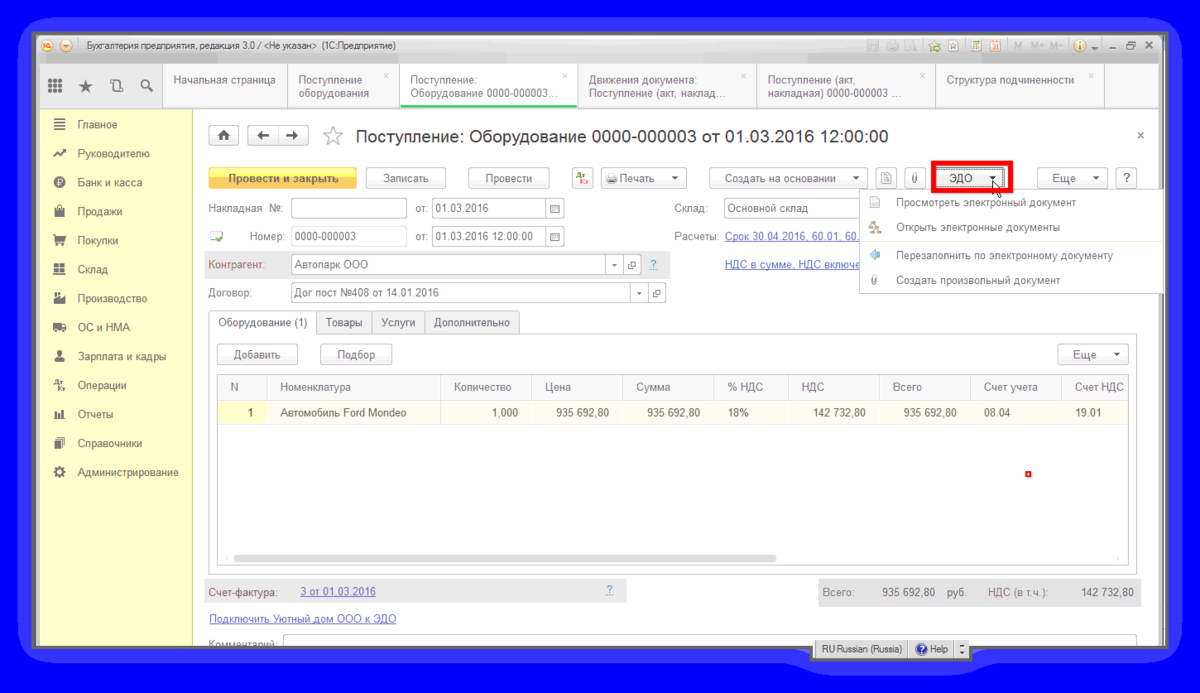1200x693 pixels.
Task: Switch to the Услуги tab
Action: click(398, 322)
